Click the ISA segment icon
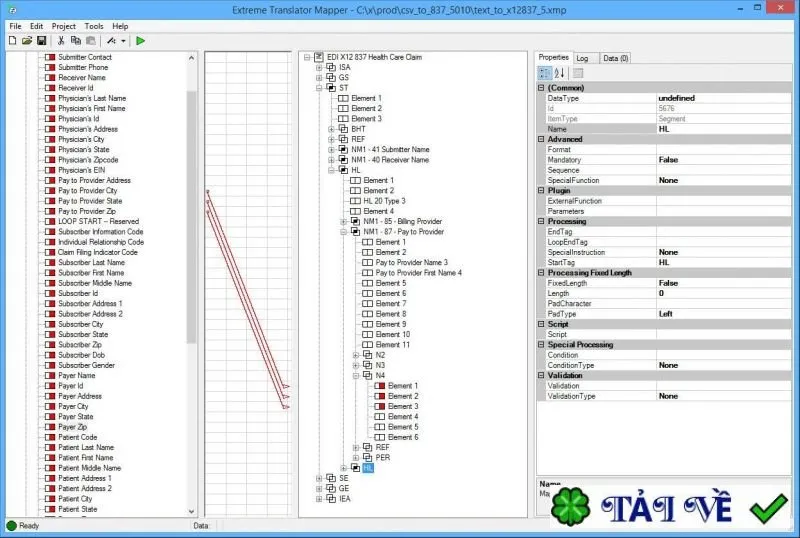Screen dimensions: 800x538 [x=331, y=67]
